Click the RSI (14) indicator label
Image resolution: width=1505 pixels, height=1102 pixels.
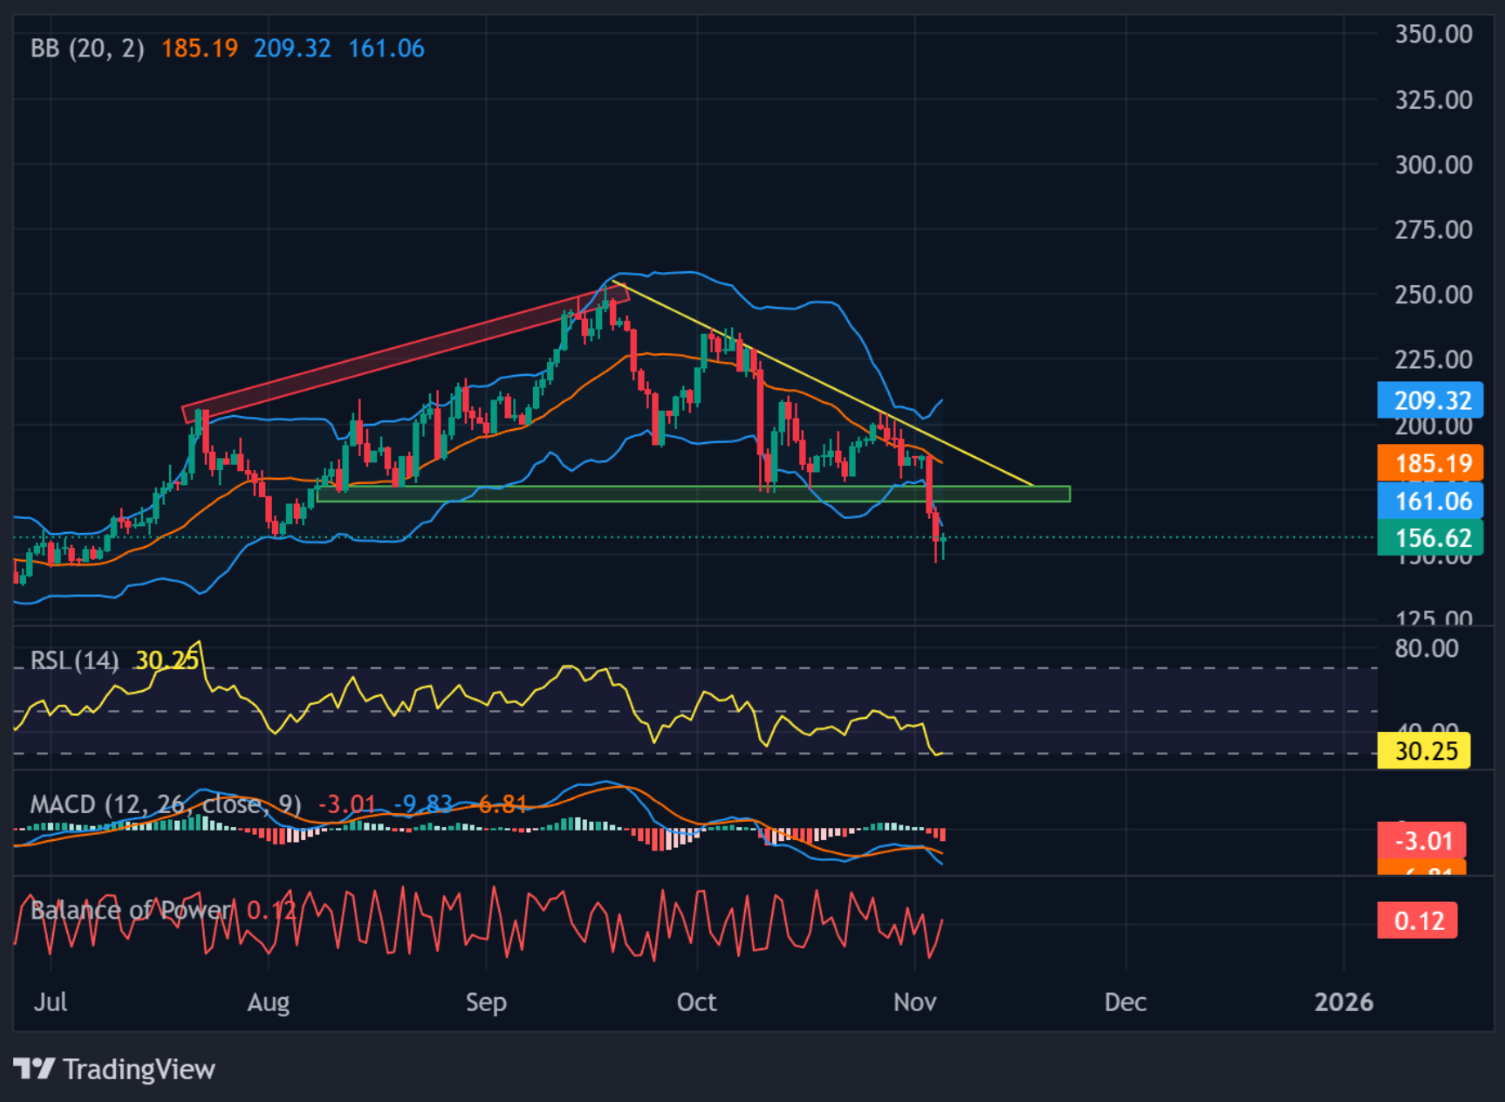click(x=74, y=661)
